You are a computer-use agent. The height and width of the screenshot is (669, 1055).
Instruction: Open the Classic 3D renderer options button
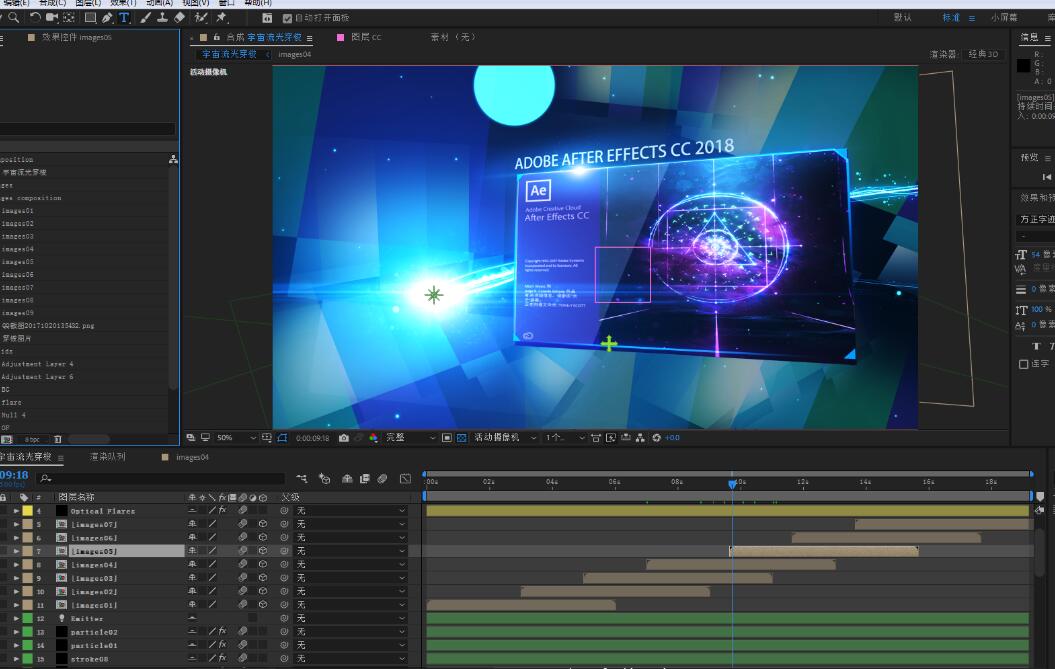983,55
